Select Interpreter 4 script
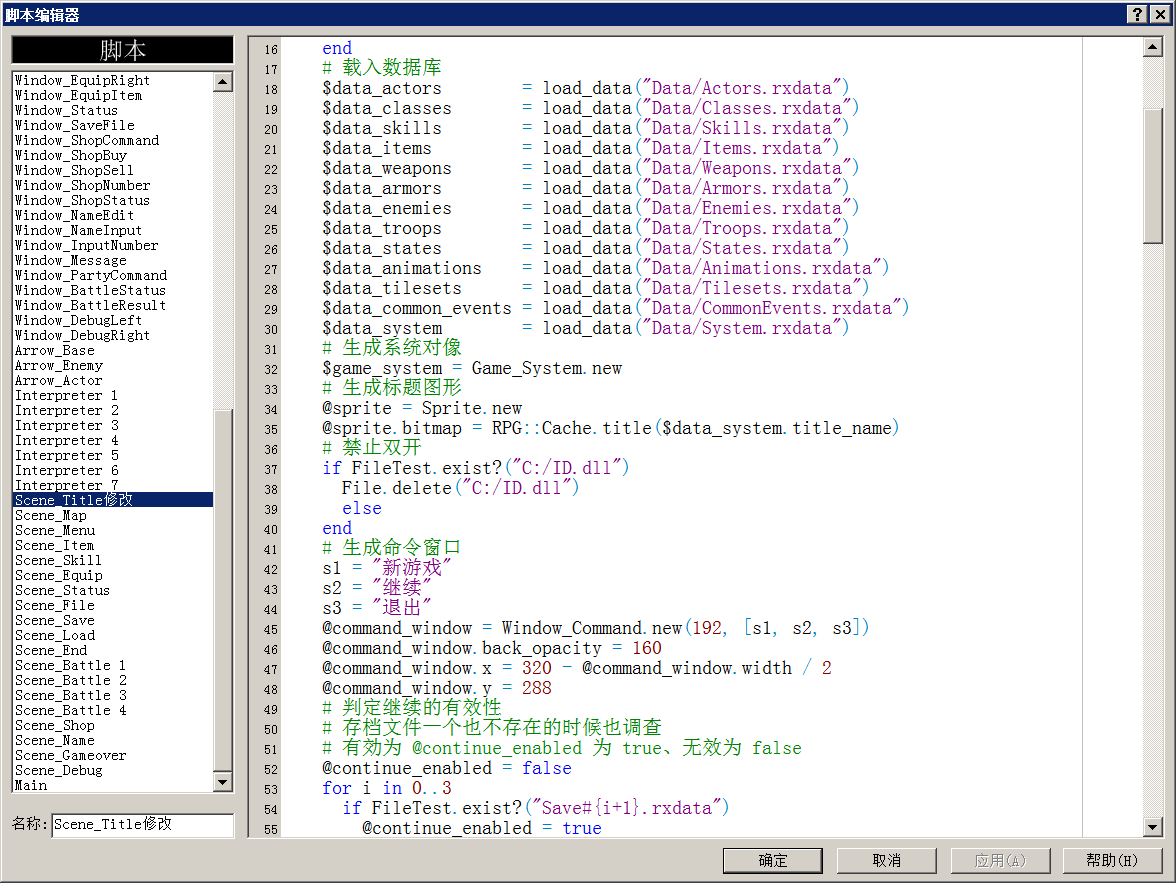The image size is (1176, 883). tap(113, 440)
